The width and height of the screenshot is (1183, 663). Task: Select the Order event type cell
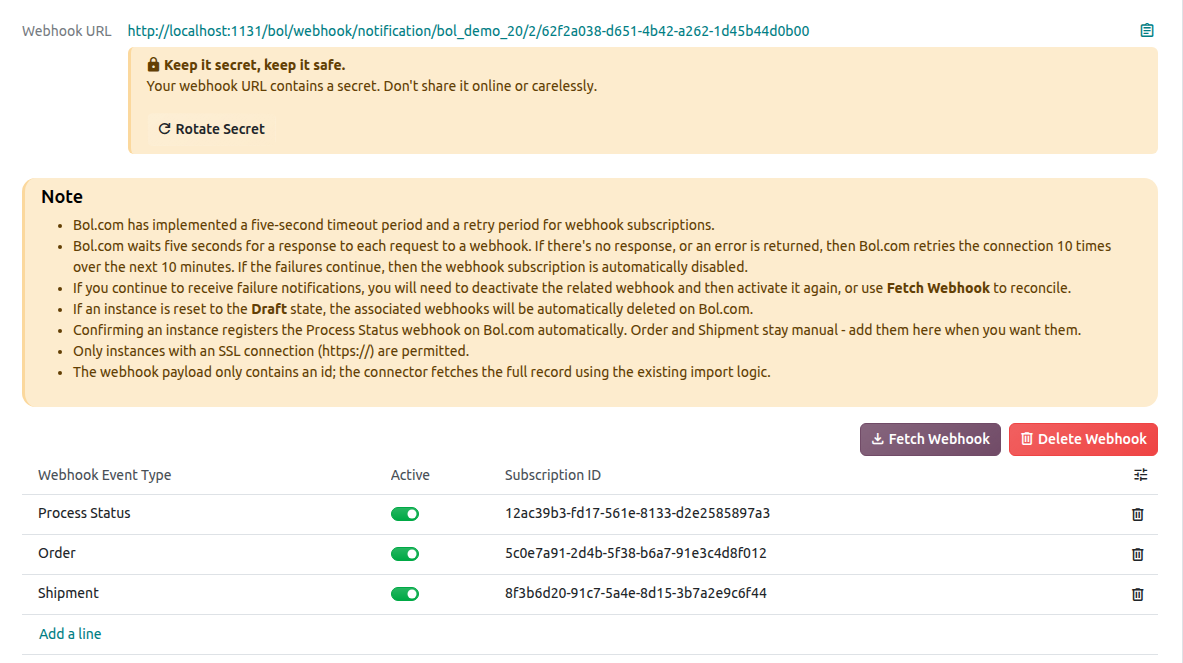57,553
